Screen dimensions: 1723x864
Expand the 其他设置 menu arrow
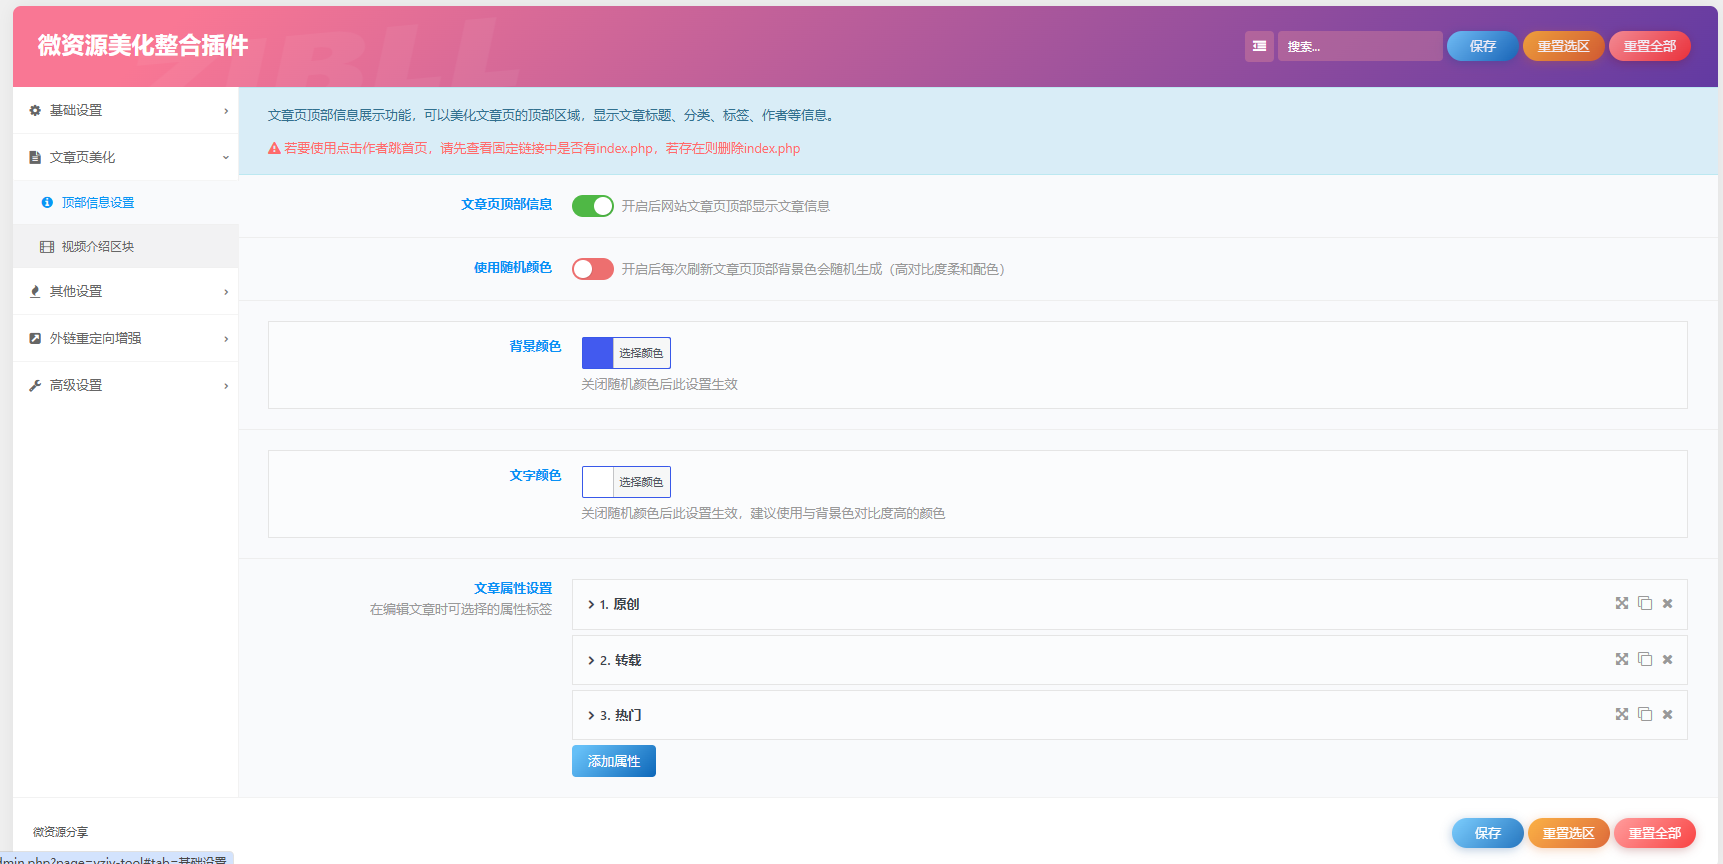click(226, 292)
